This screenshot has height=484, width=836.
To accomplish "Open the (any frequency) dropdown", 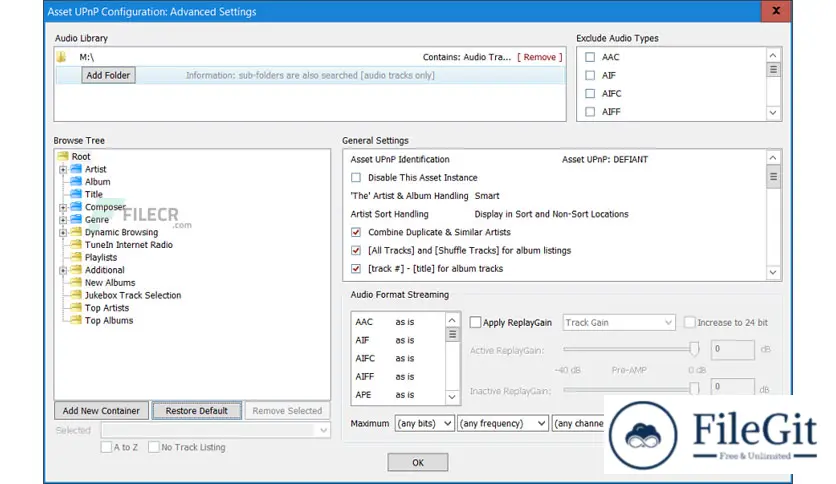I will tap(502, 423).
